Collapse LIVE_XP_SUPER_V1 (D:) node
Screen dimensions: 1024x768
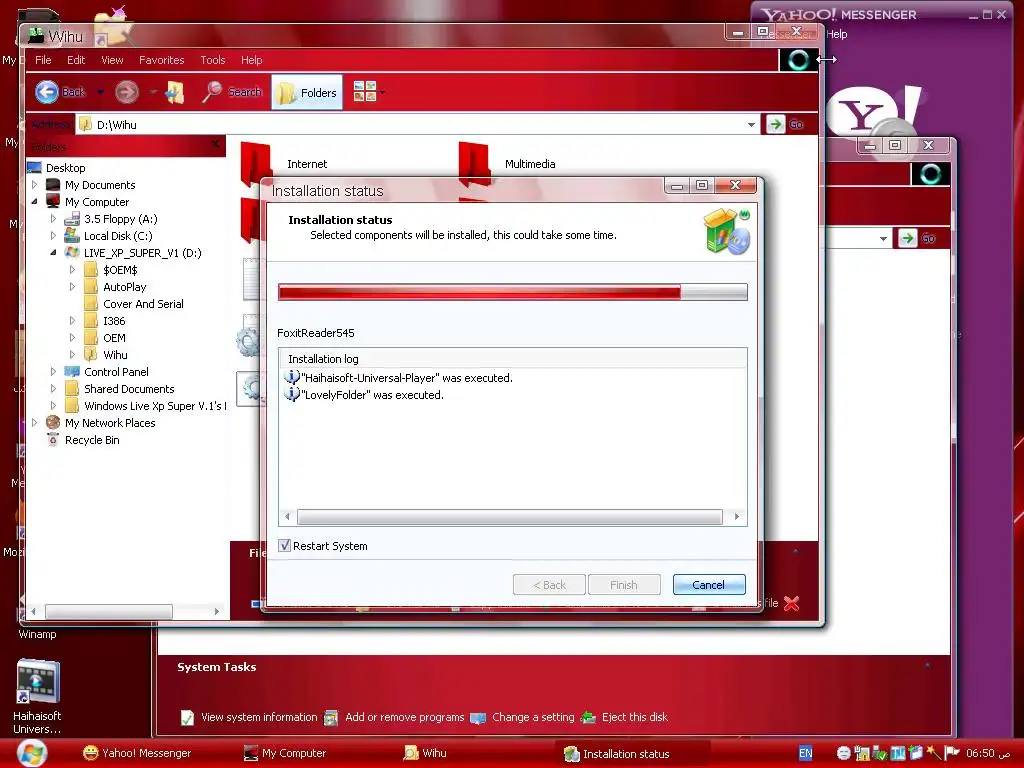pos(54,253)
